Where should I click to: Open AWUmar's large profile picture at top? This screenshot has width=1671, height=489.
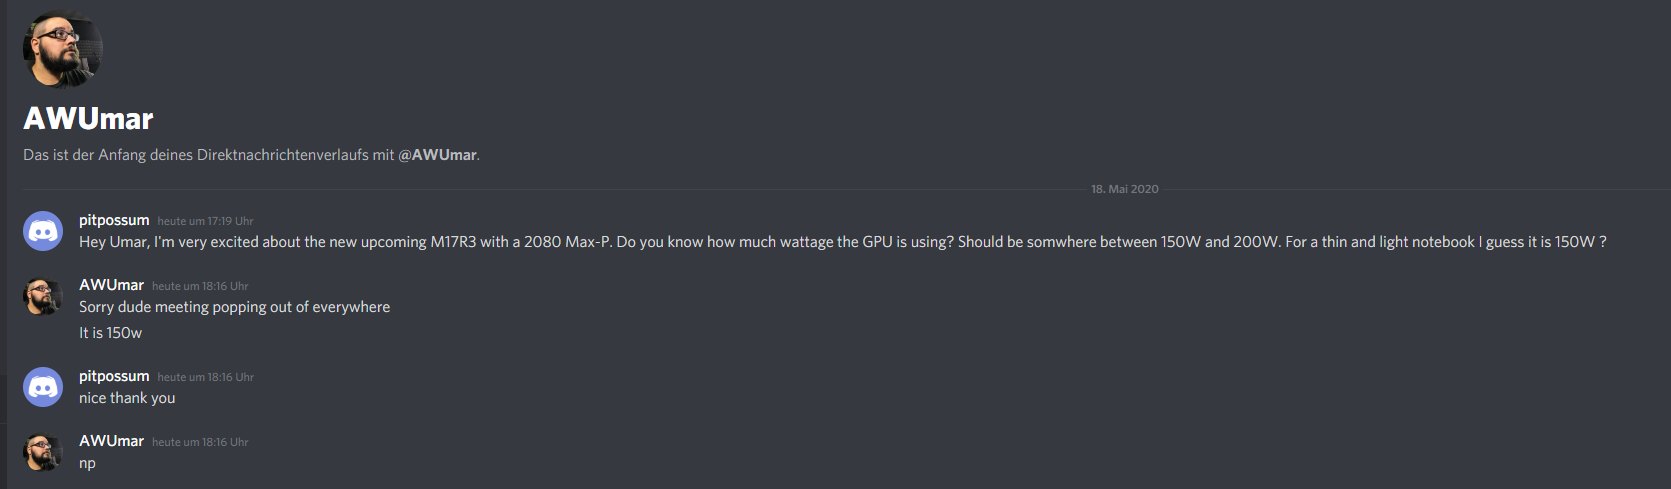pos(63,49)
